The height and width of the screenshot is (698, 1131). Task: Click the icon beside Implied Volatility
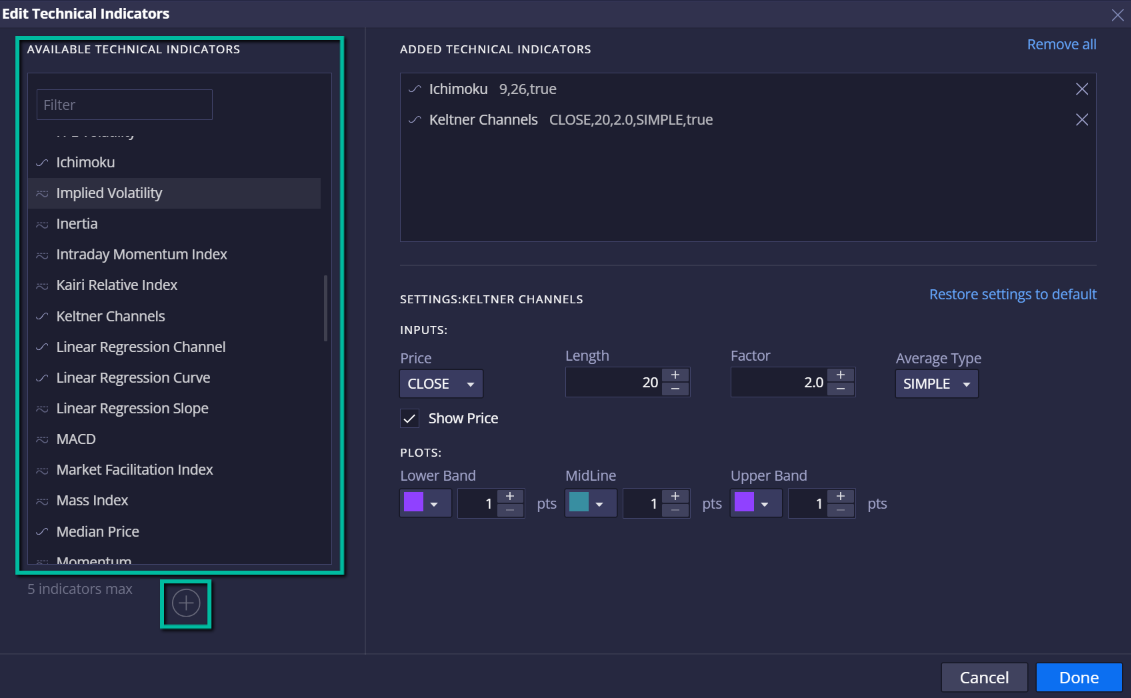point(43,193)
